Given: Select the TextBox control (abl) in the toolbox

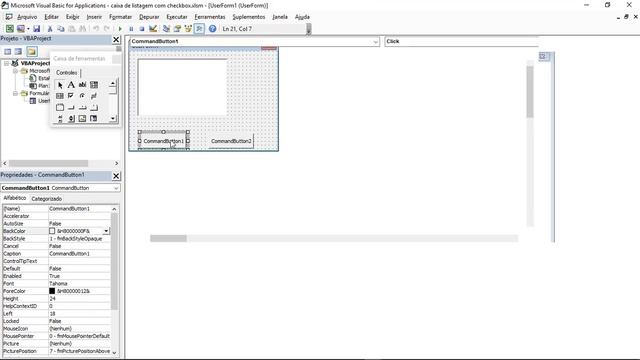Looking at the screenshot, I should pos(82,85).
